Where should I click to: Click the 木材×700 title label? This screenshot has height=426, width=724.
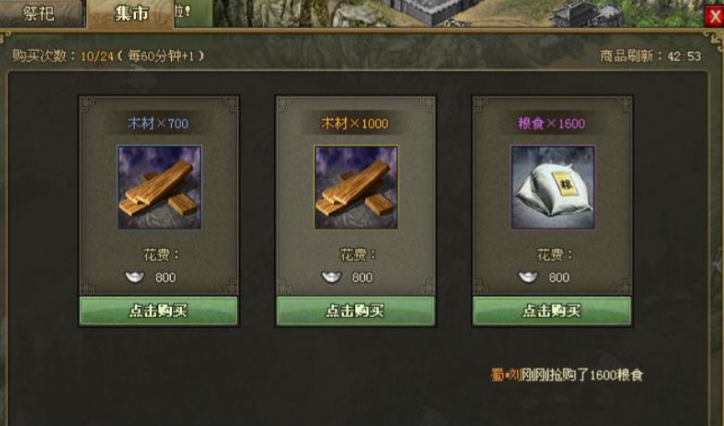tap(158, 123)
